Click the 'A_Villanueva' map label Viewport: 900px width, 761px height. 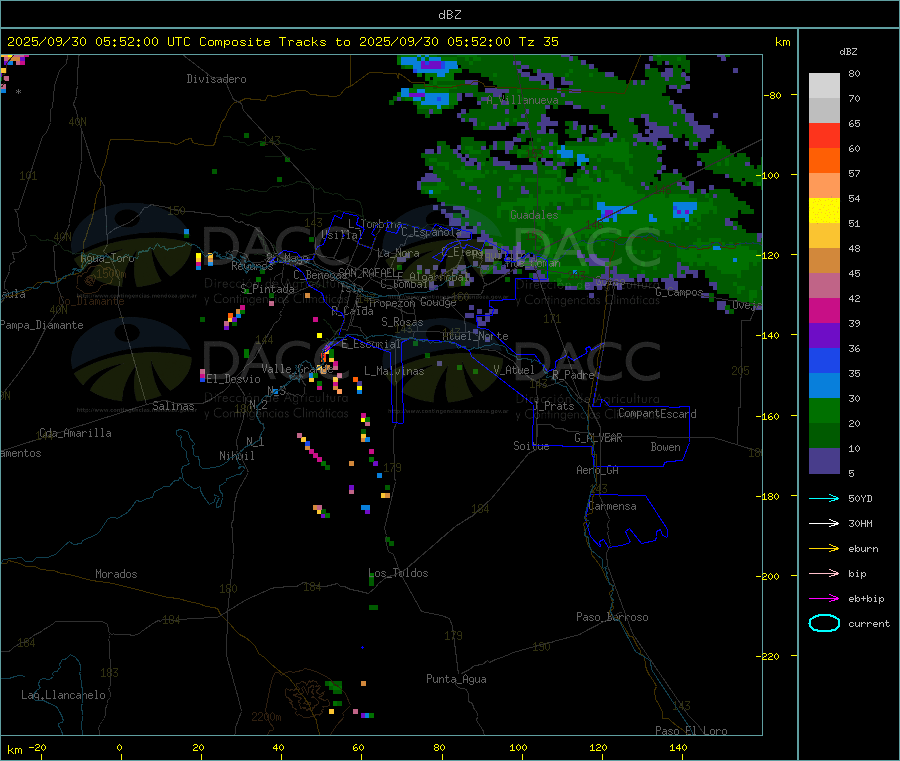pos(522,100)
